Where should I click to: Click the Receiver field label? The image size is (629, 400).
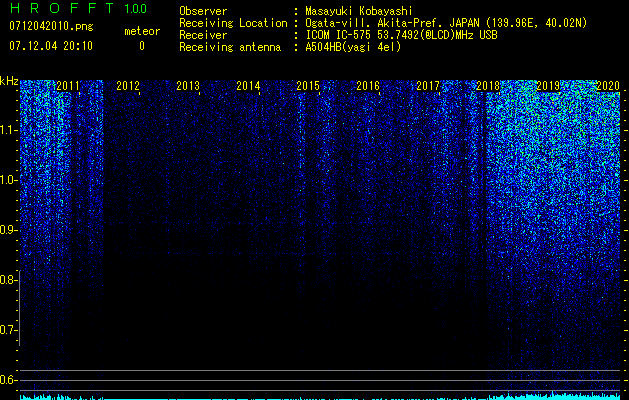[x=203, y=35]
